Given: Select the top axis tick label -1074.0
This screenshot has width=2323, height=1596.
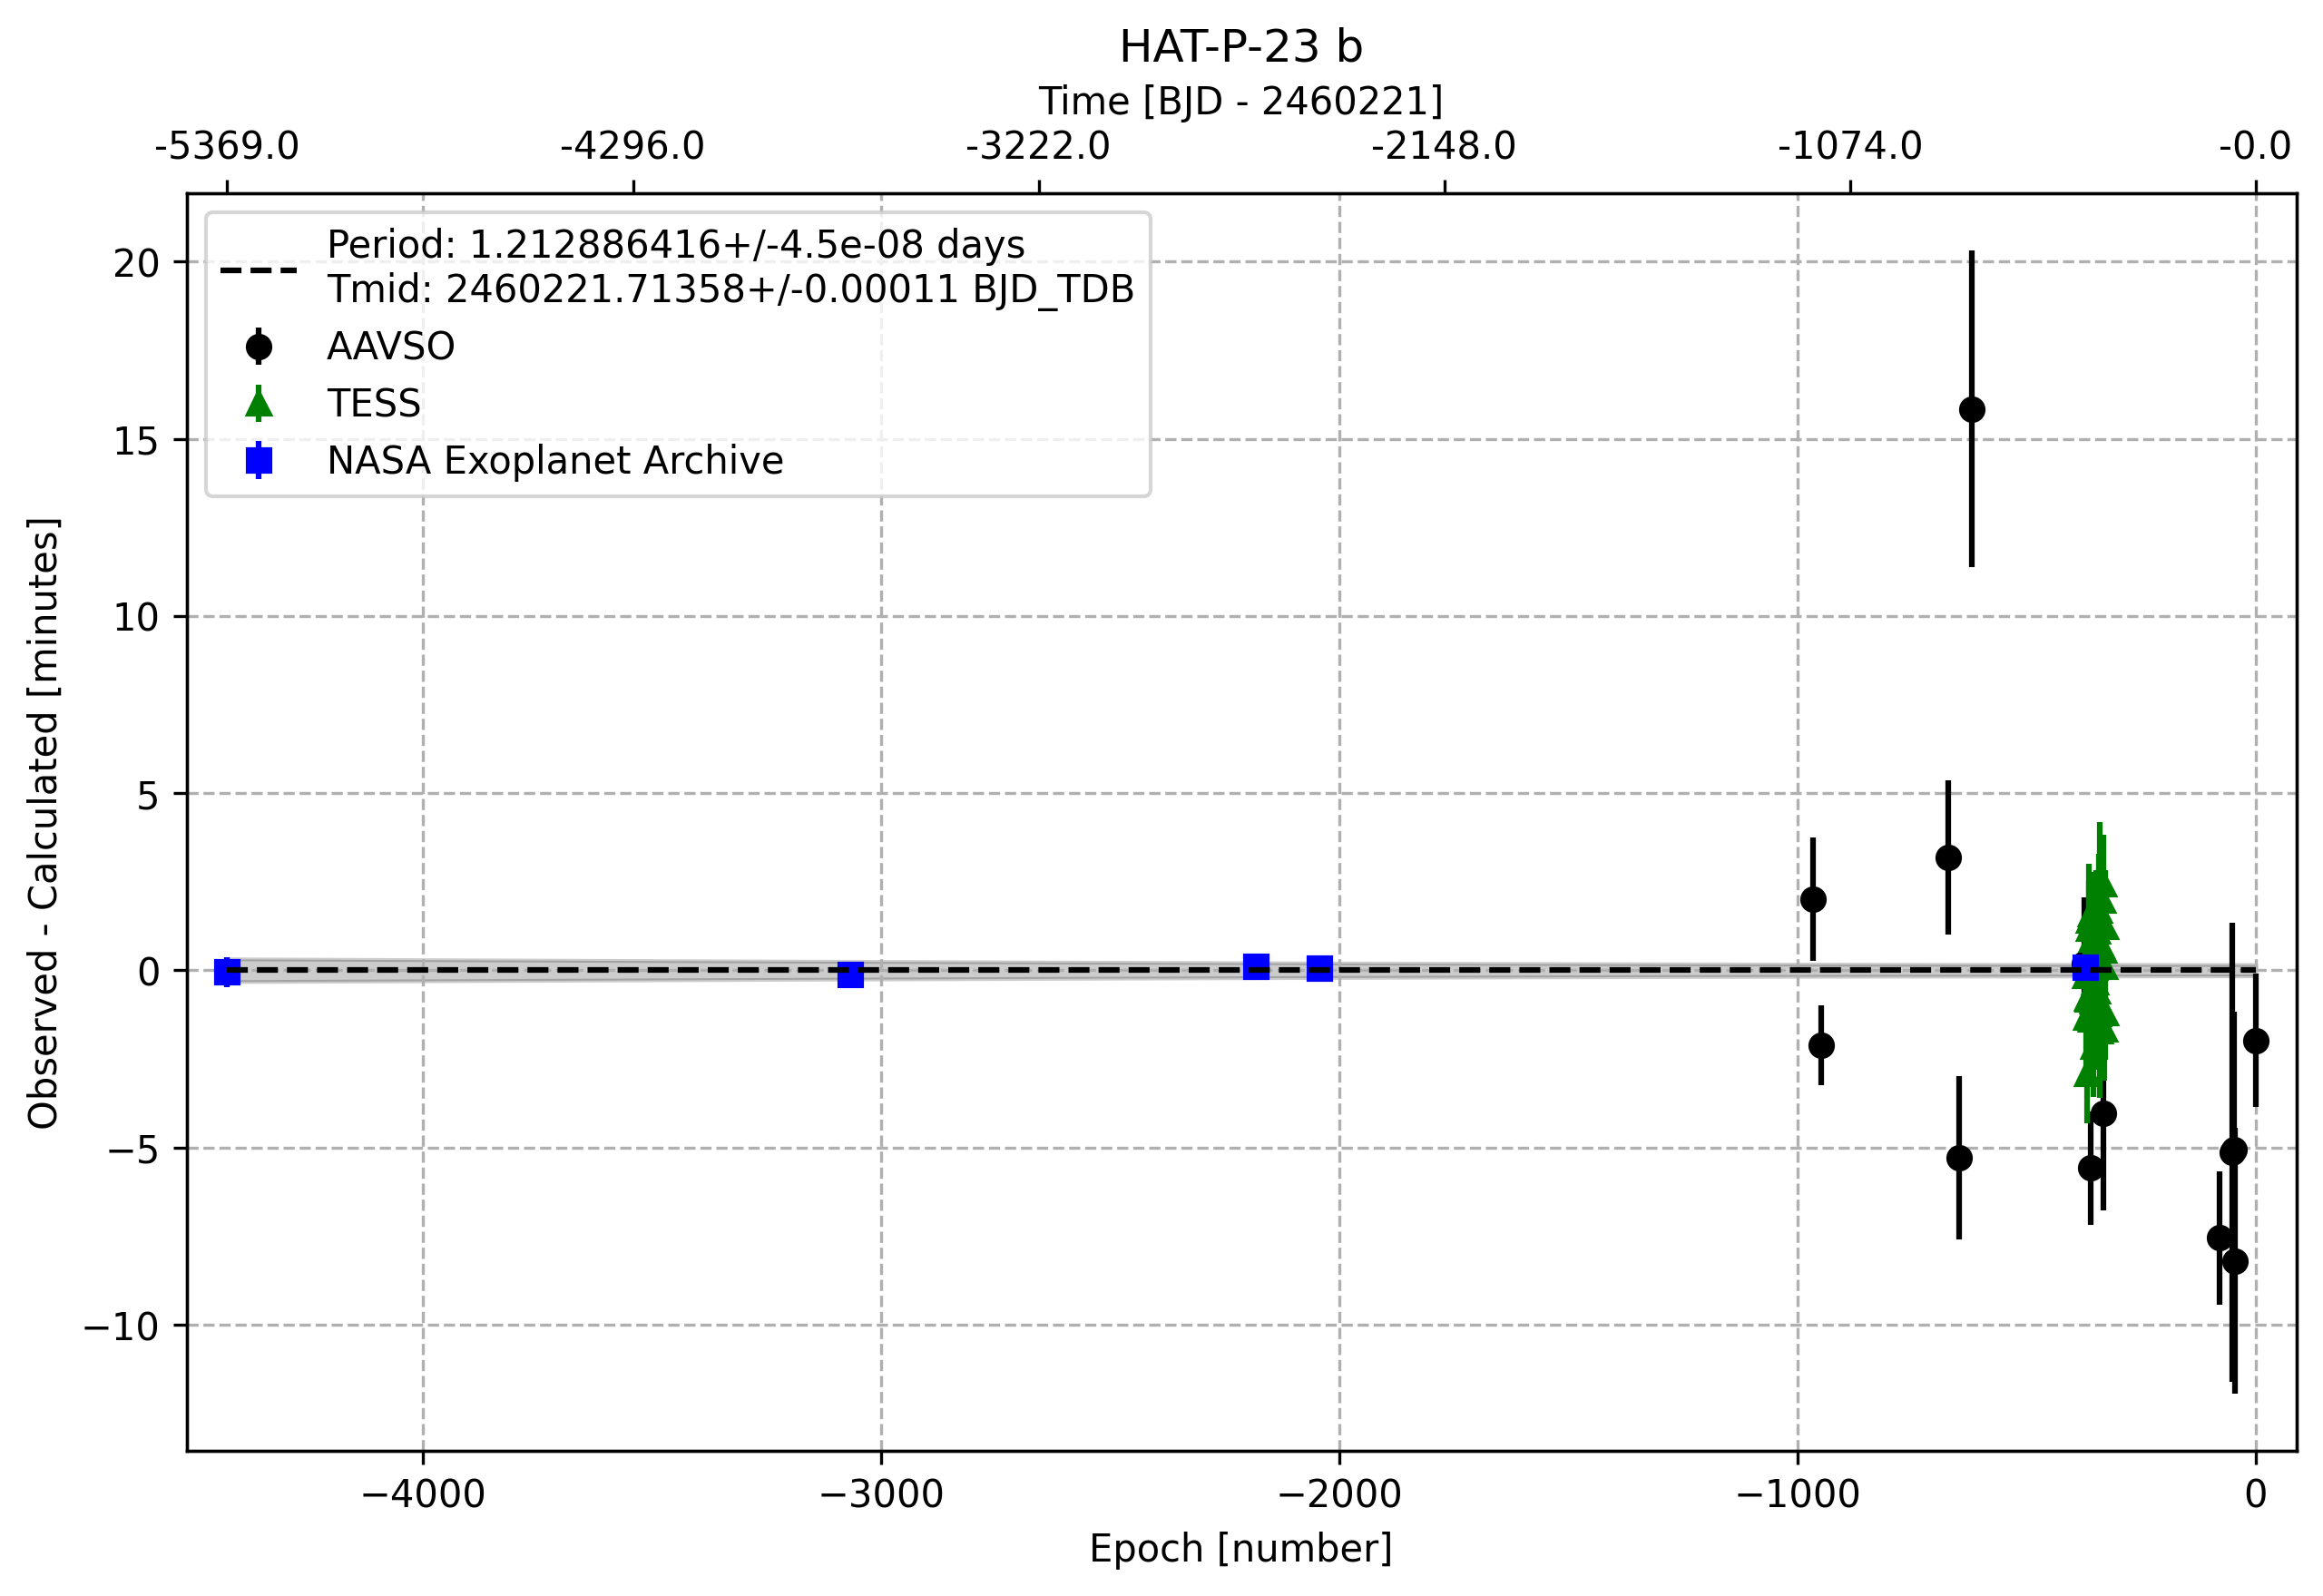Looking at the screenshot, I should pyautogui.click(x=1850, y=147).
